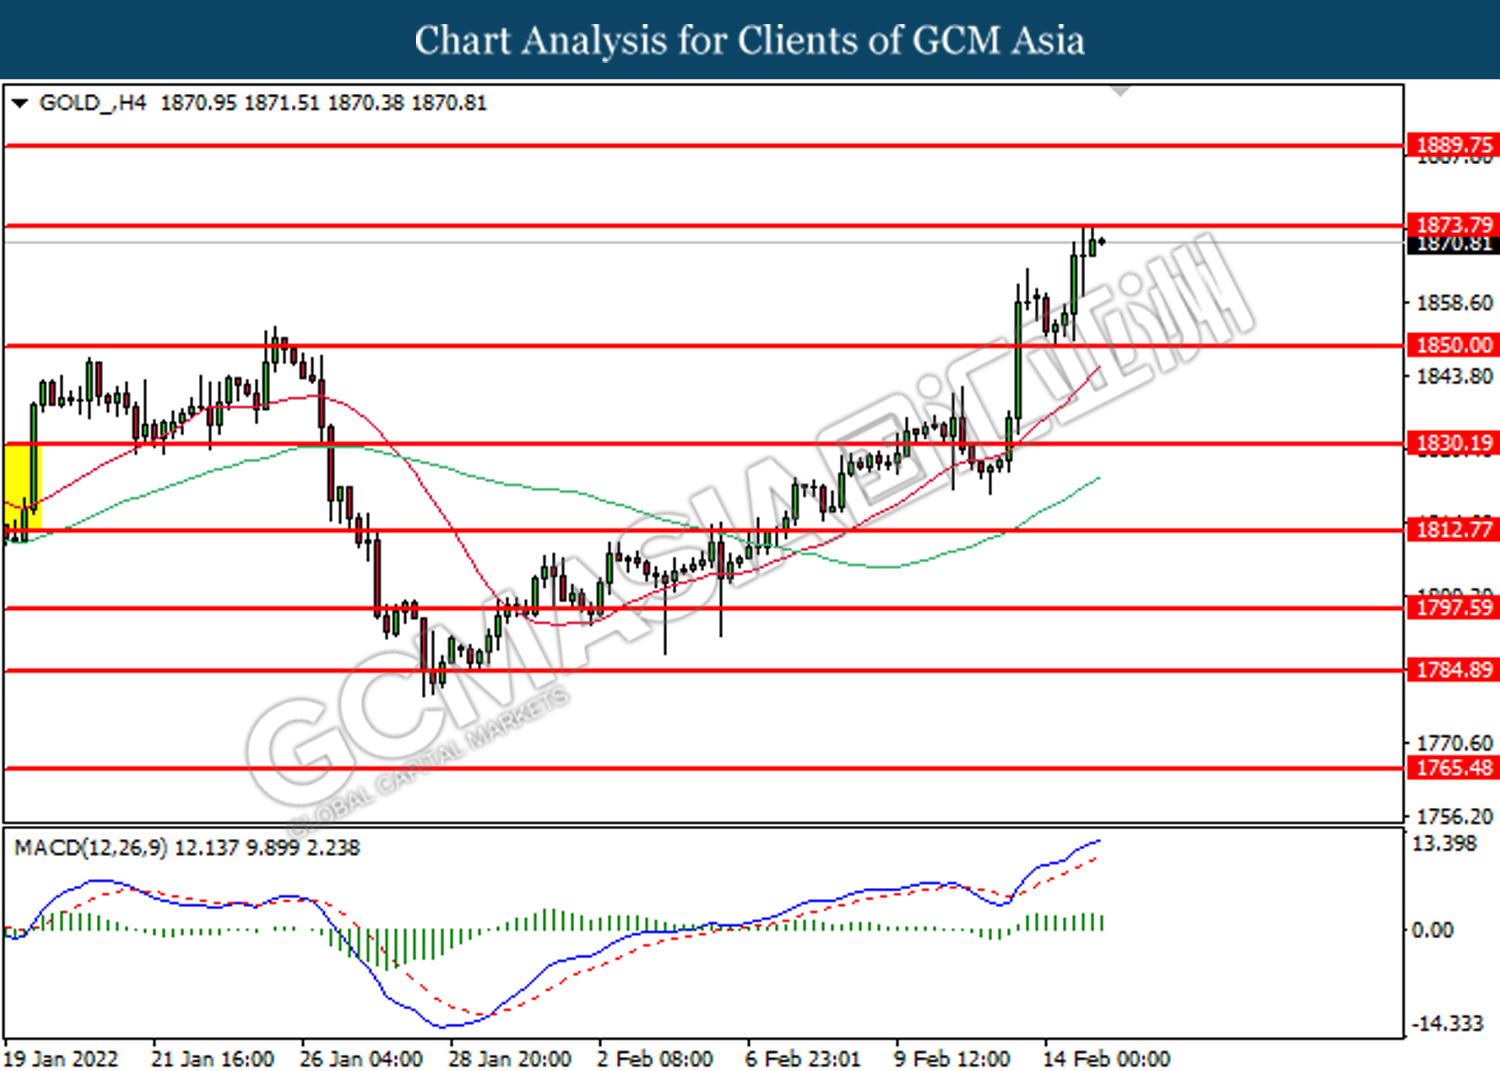
Task: Select the 1873.79 price level label
Action: click(x=1454, y=225)
